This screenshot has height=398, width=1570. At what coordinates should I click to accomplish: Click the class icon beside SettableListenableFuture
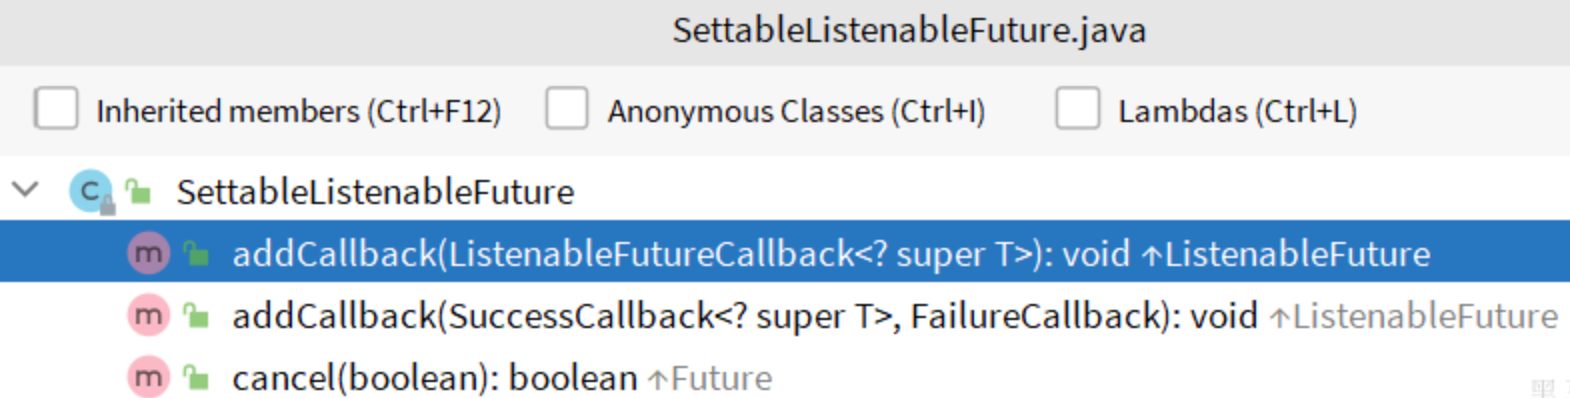[x=91, y=191]
